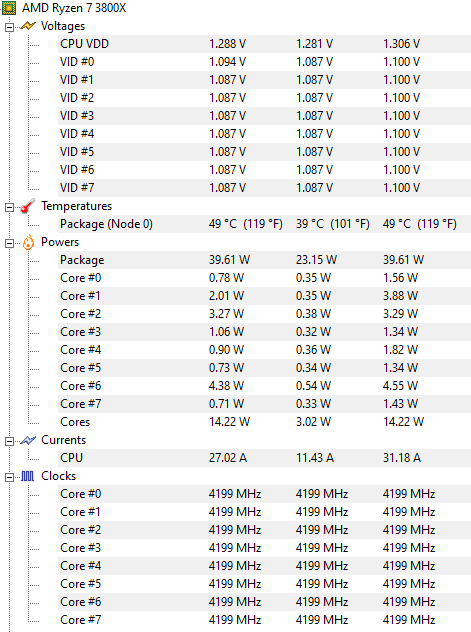This screenshot has height=632, width=471.
Task: Click the 39 °C (101 °F) minimum temperature
Action: coord(333,224)
